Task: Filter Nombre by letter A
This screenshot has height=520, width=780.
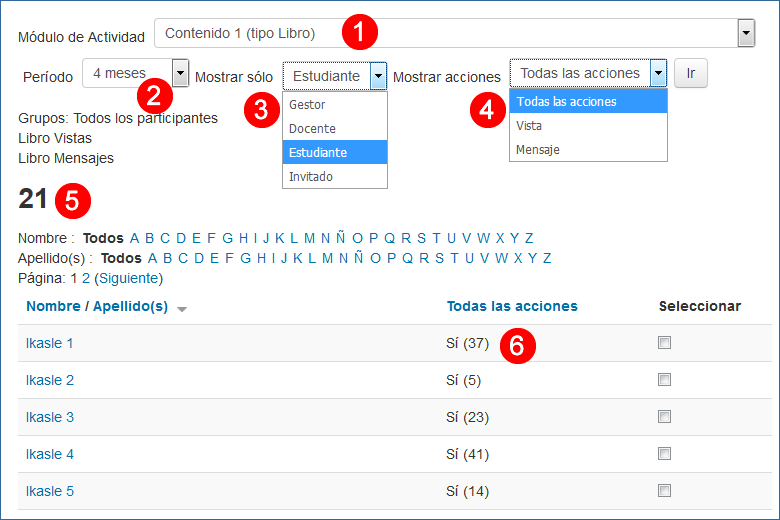Action: click(x=135, y=238)
